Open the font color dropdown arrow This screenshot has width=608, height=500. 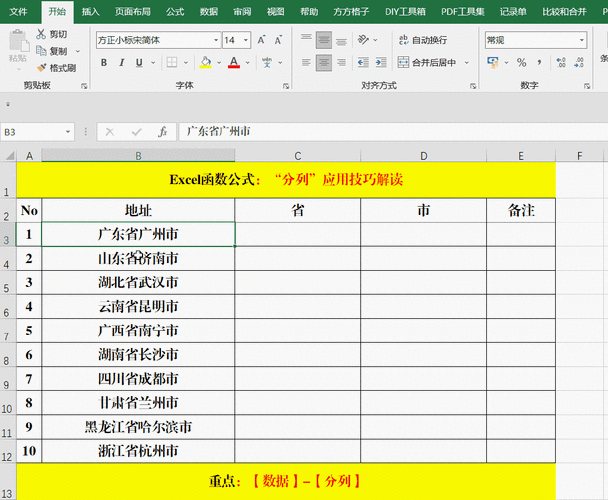pyautogui.click(x=248, y=62)
